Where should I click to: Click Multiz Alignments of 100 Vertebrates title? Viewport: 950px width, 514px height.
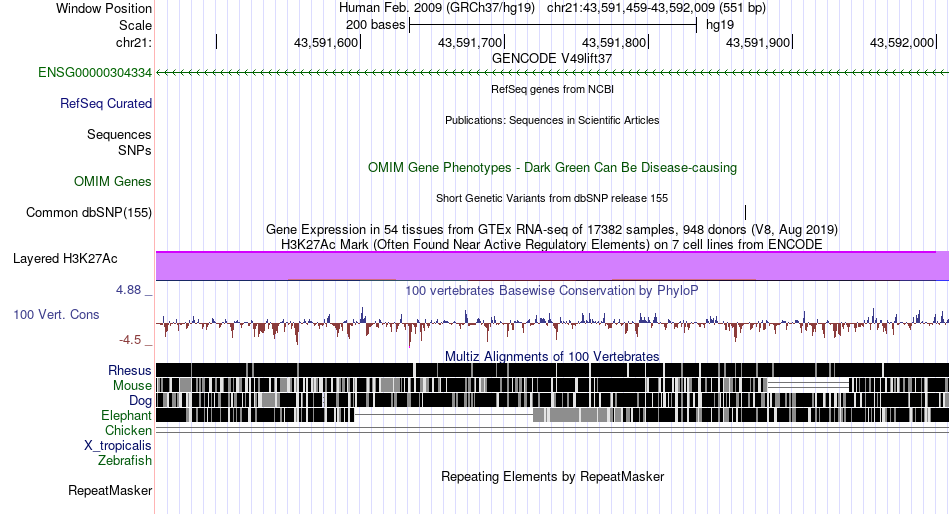tap(552, 356)
